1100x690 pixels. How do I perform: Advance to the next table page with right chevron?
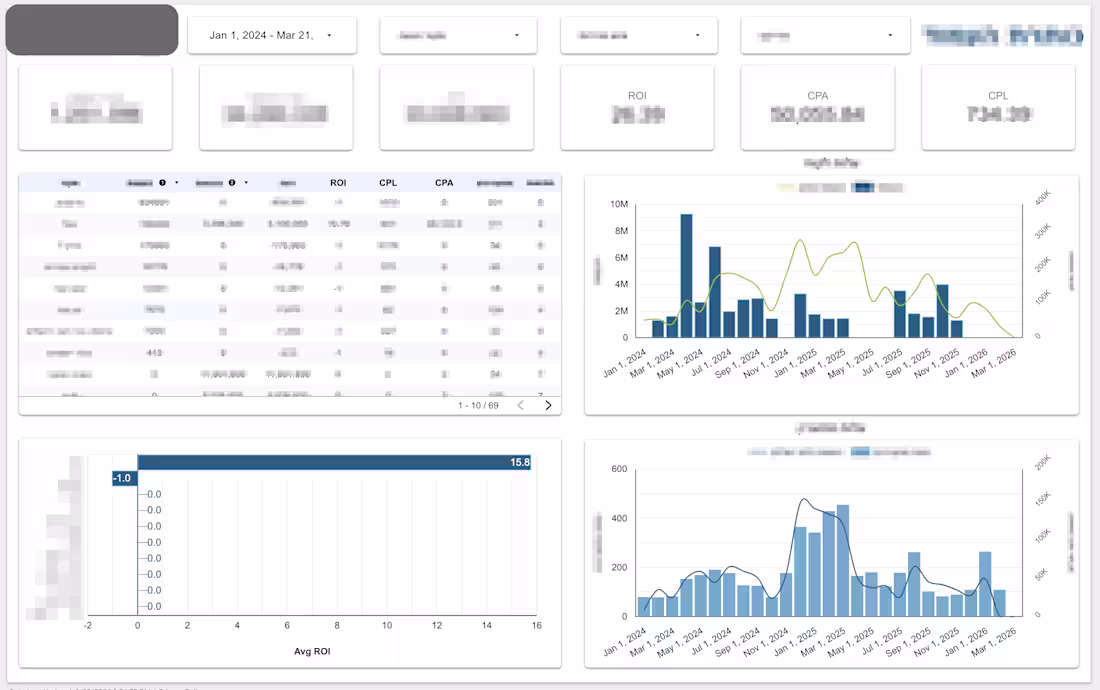point(548,405)
